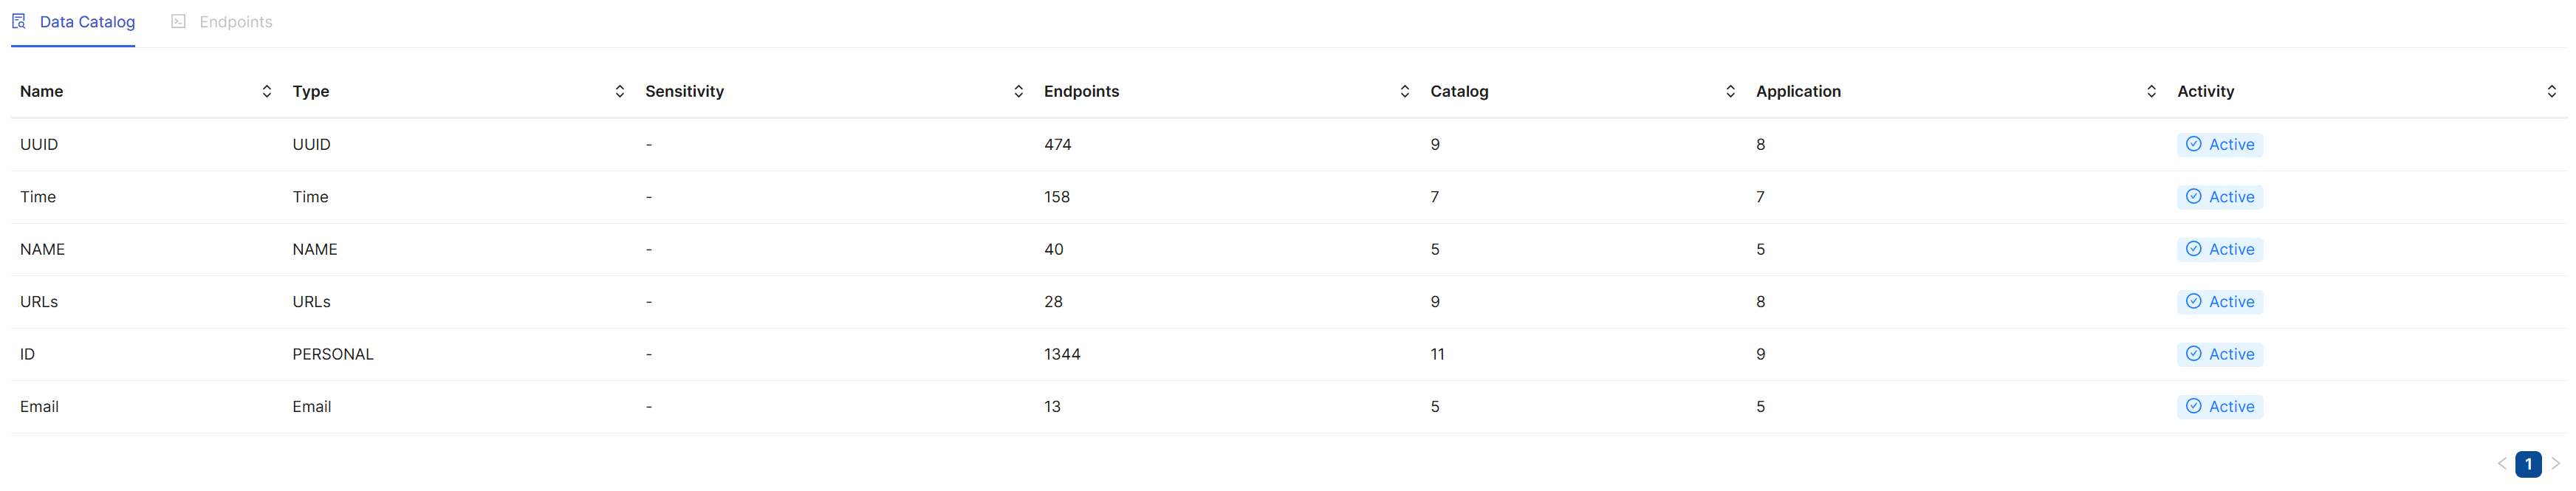Select the Data Catalog tab

pyautogui.click(x=86, y=22)
